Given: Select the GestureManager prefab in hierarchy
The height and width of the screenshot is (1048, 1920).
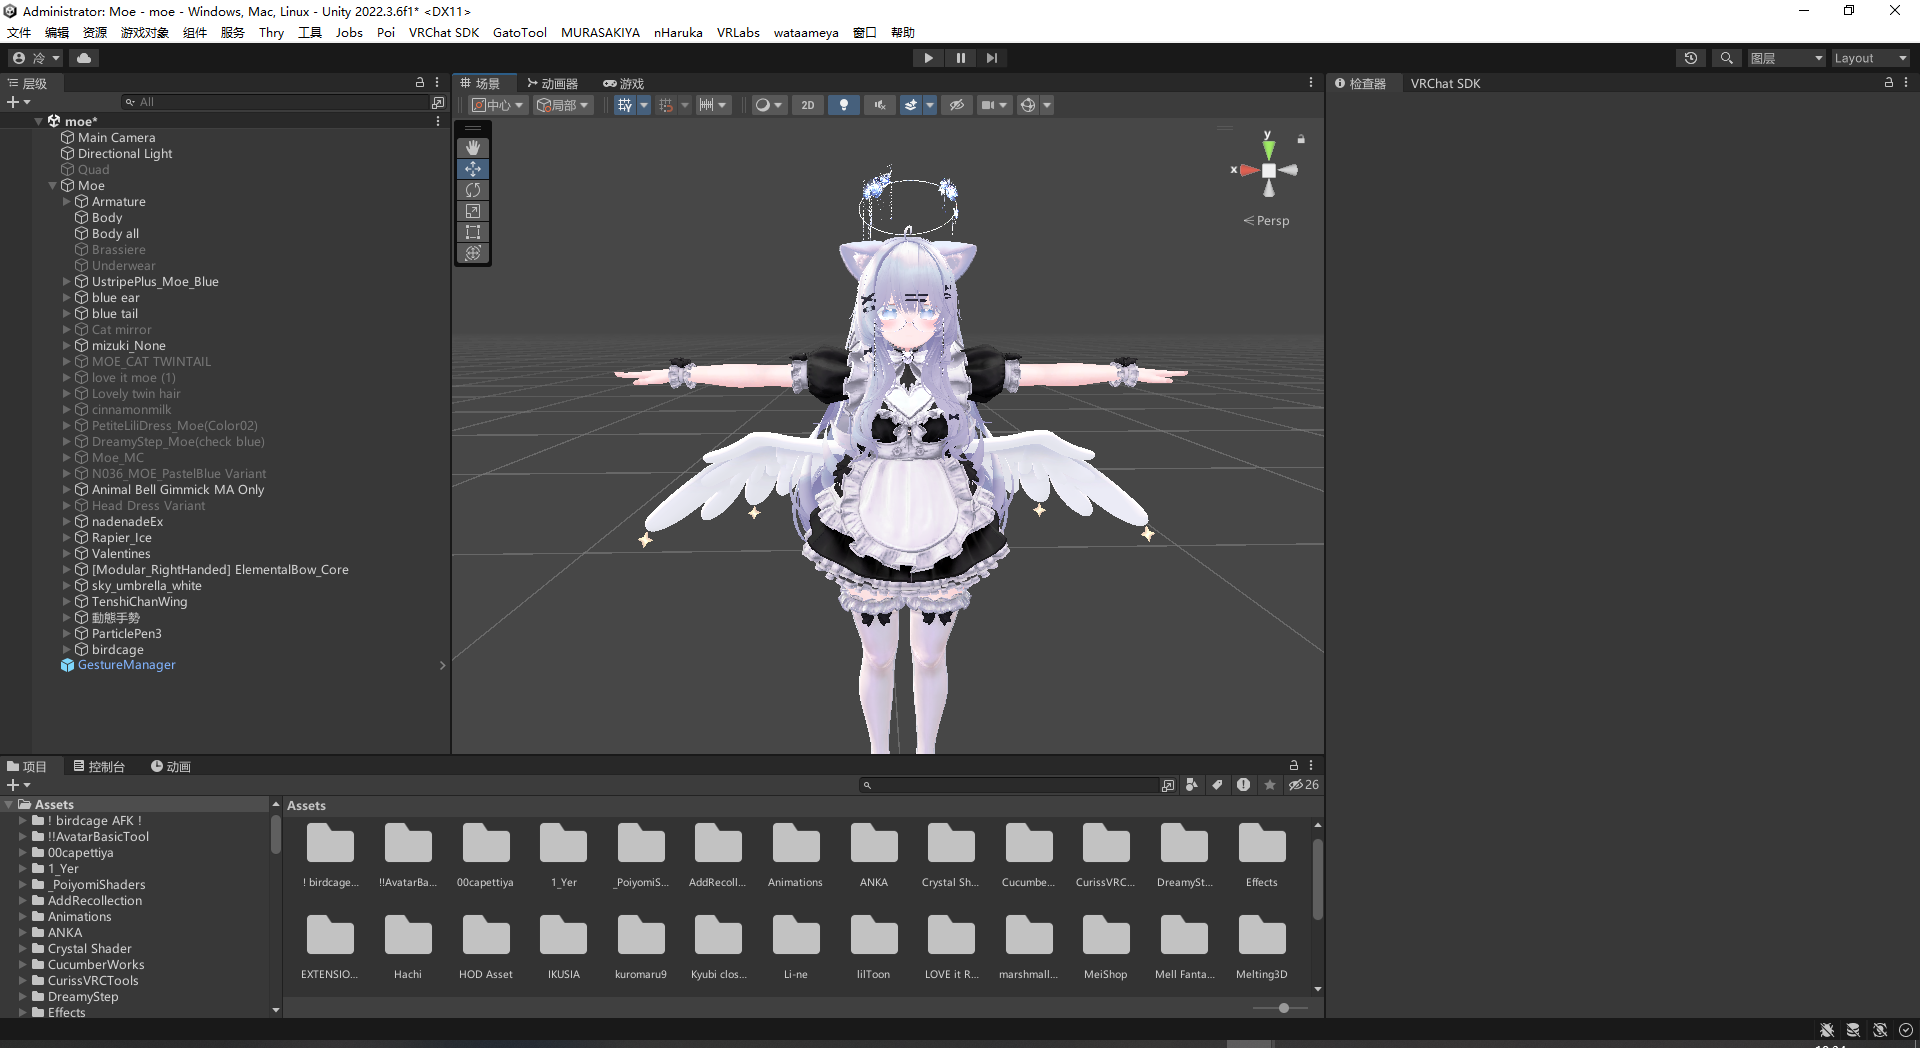Looking at the screenshot, I should pyautogui.click(x=126, y=665).
